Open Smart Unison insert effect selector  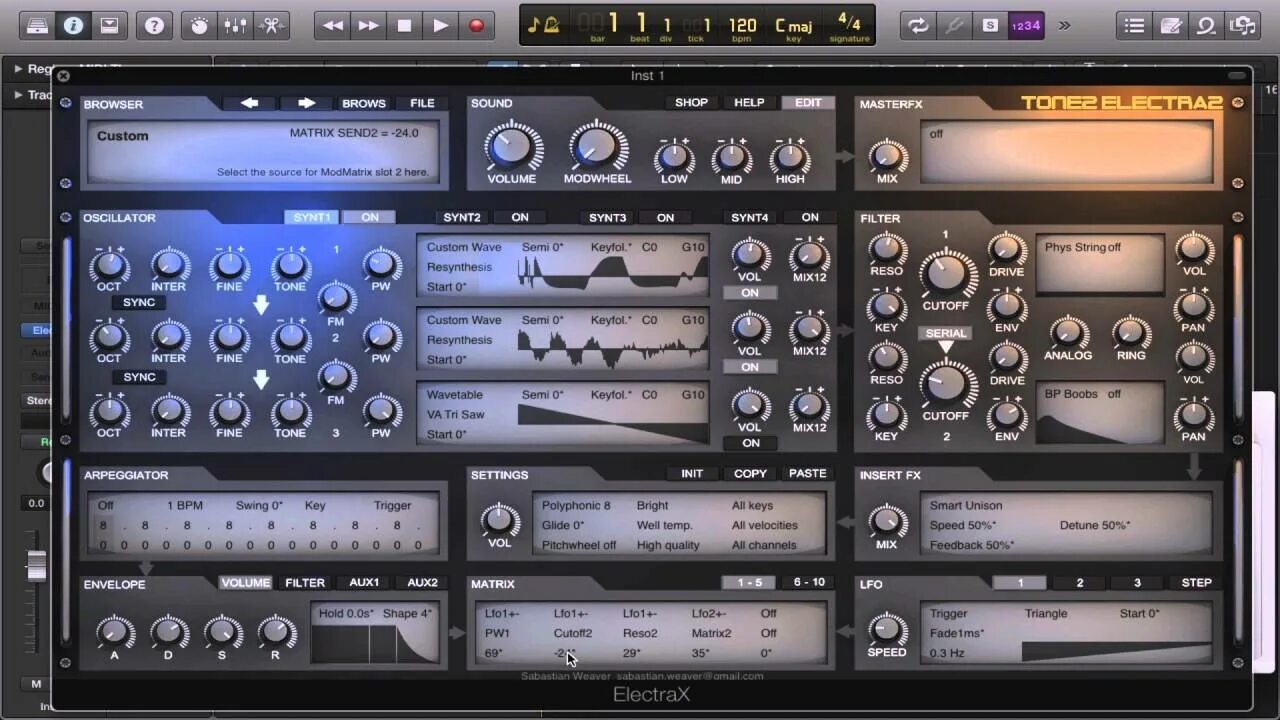coord(966,505)
